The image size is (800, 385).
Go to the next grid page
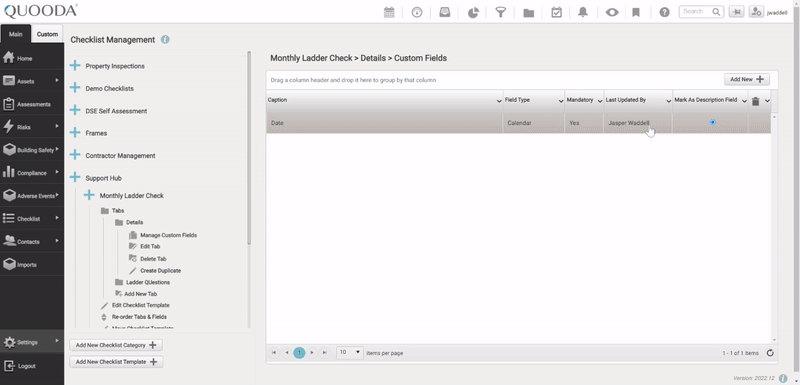pos(312,352)
